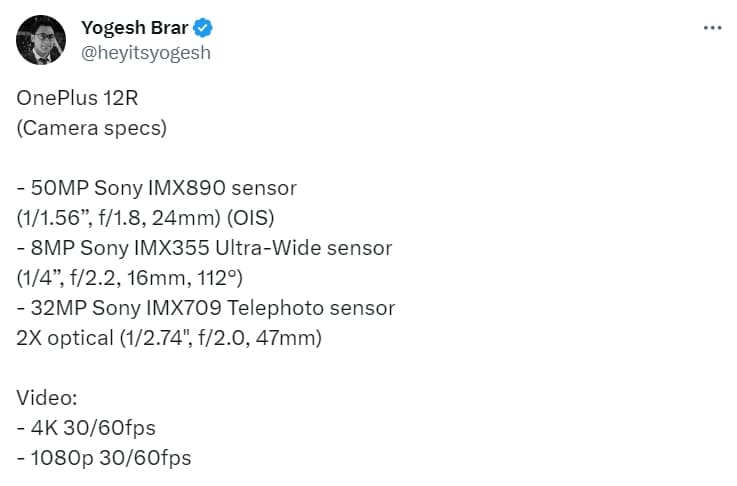This screenshot has height=486, width=737.
Task: Select the 8MP Sony IMX355 Ultra-Wide line
Action: tap(204, 247)
